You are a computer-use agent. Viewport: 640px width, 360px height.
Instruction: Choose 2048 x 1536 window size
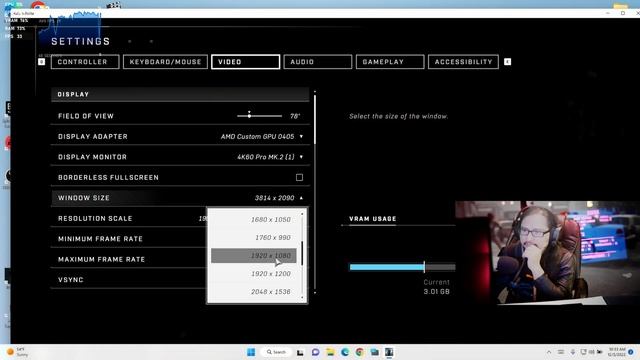tap(253, 291)
